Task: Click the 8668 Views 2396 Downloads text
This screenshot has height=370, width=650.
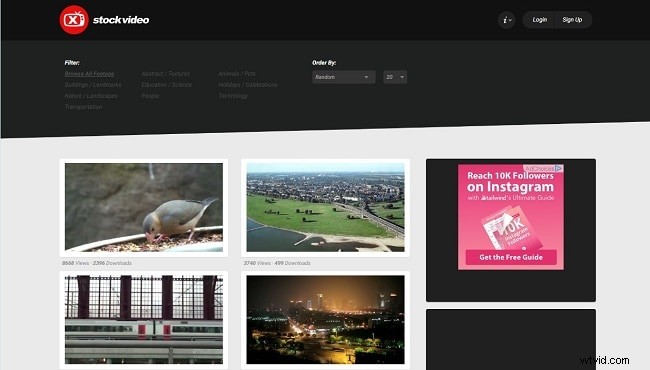Action: pos(97,263)
